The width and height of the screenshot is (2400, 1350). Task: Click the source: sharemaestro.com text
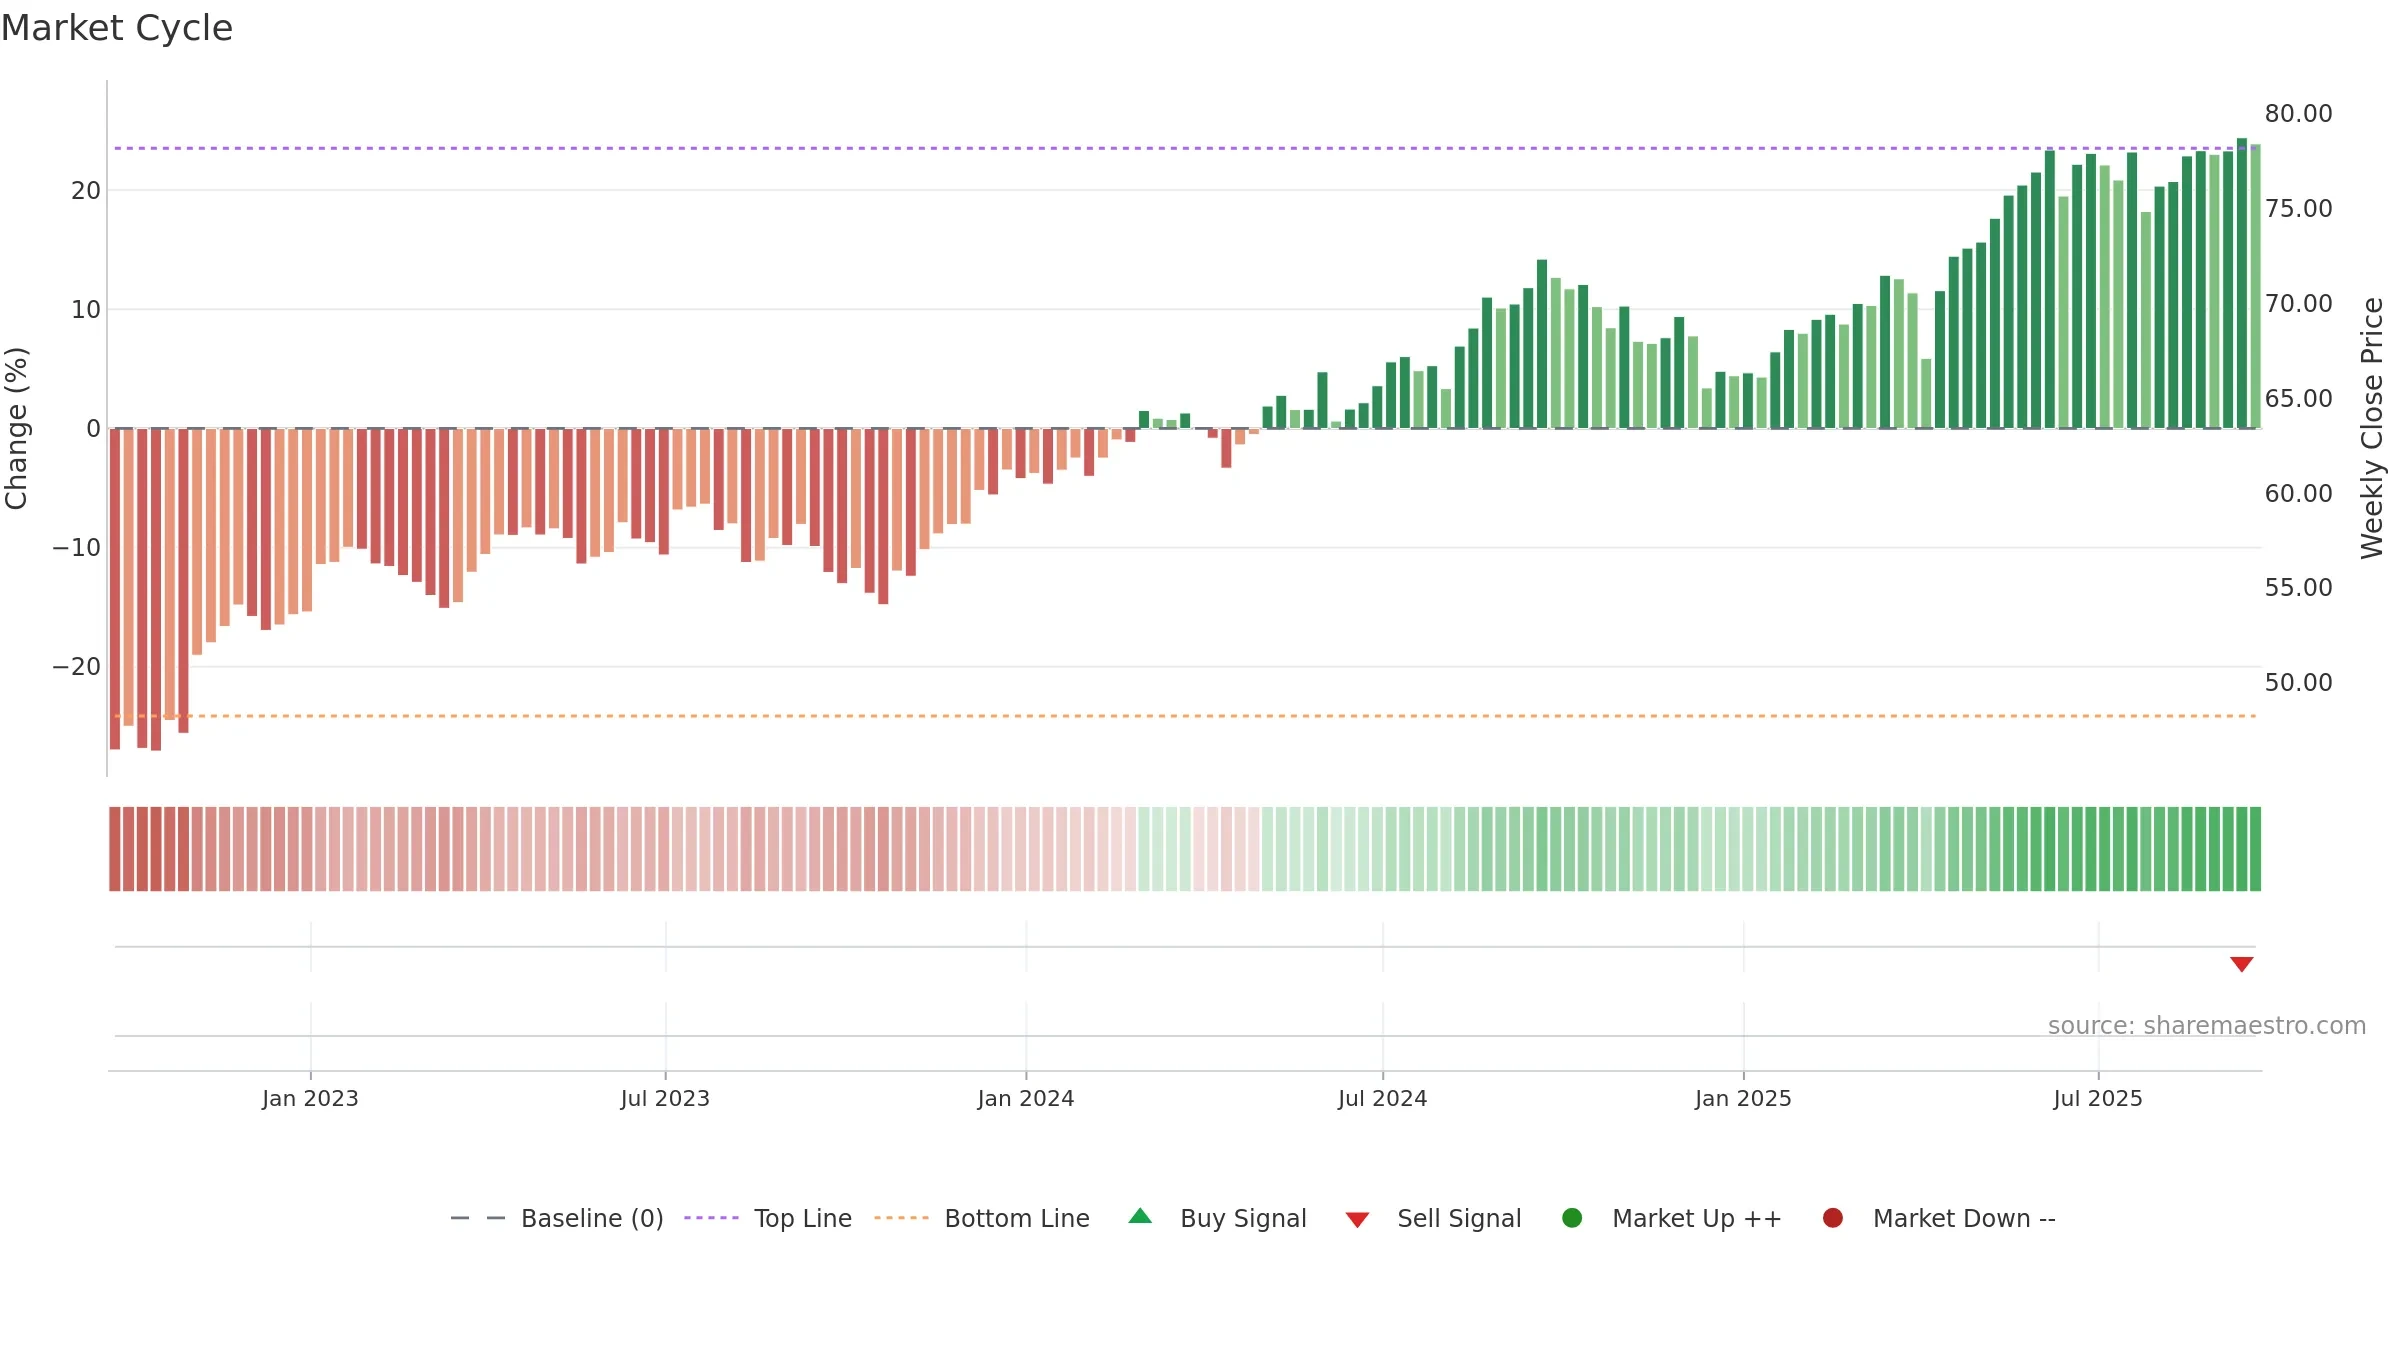(x=2207, y=1026)
